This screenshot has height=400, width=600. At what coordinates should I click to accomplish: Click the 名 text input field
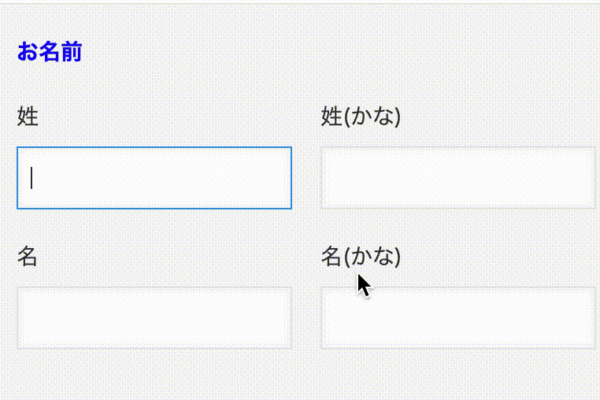pyautogui.click(x=154, y=318)
